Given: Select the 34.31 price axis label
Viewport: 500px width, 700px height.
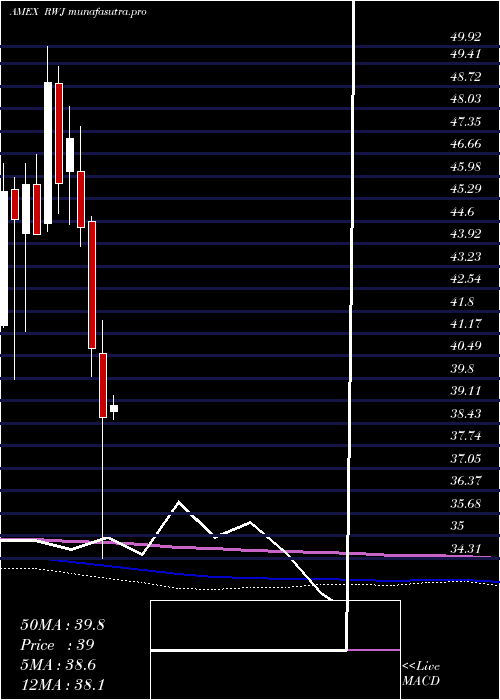Looking at the screenshot, I should click(465, 548).
